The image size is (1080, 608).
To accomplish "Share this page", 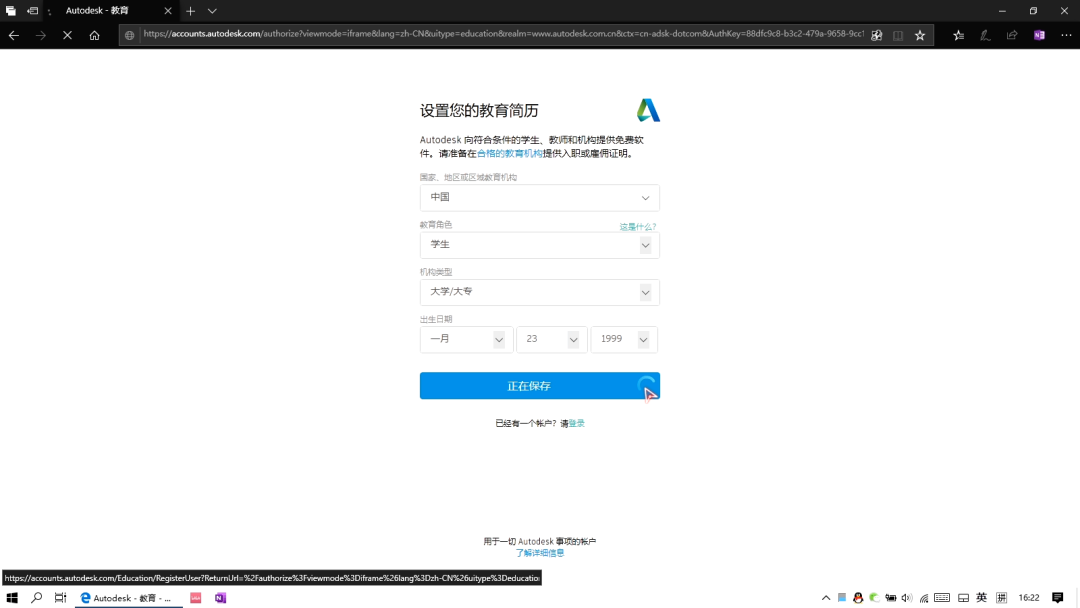I will tap(1012, 35).
